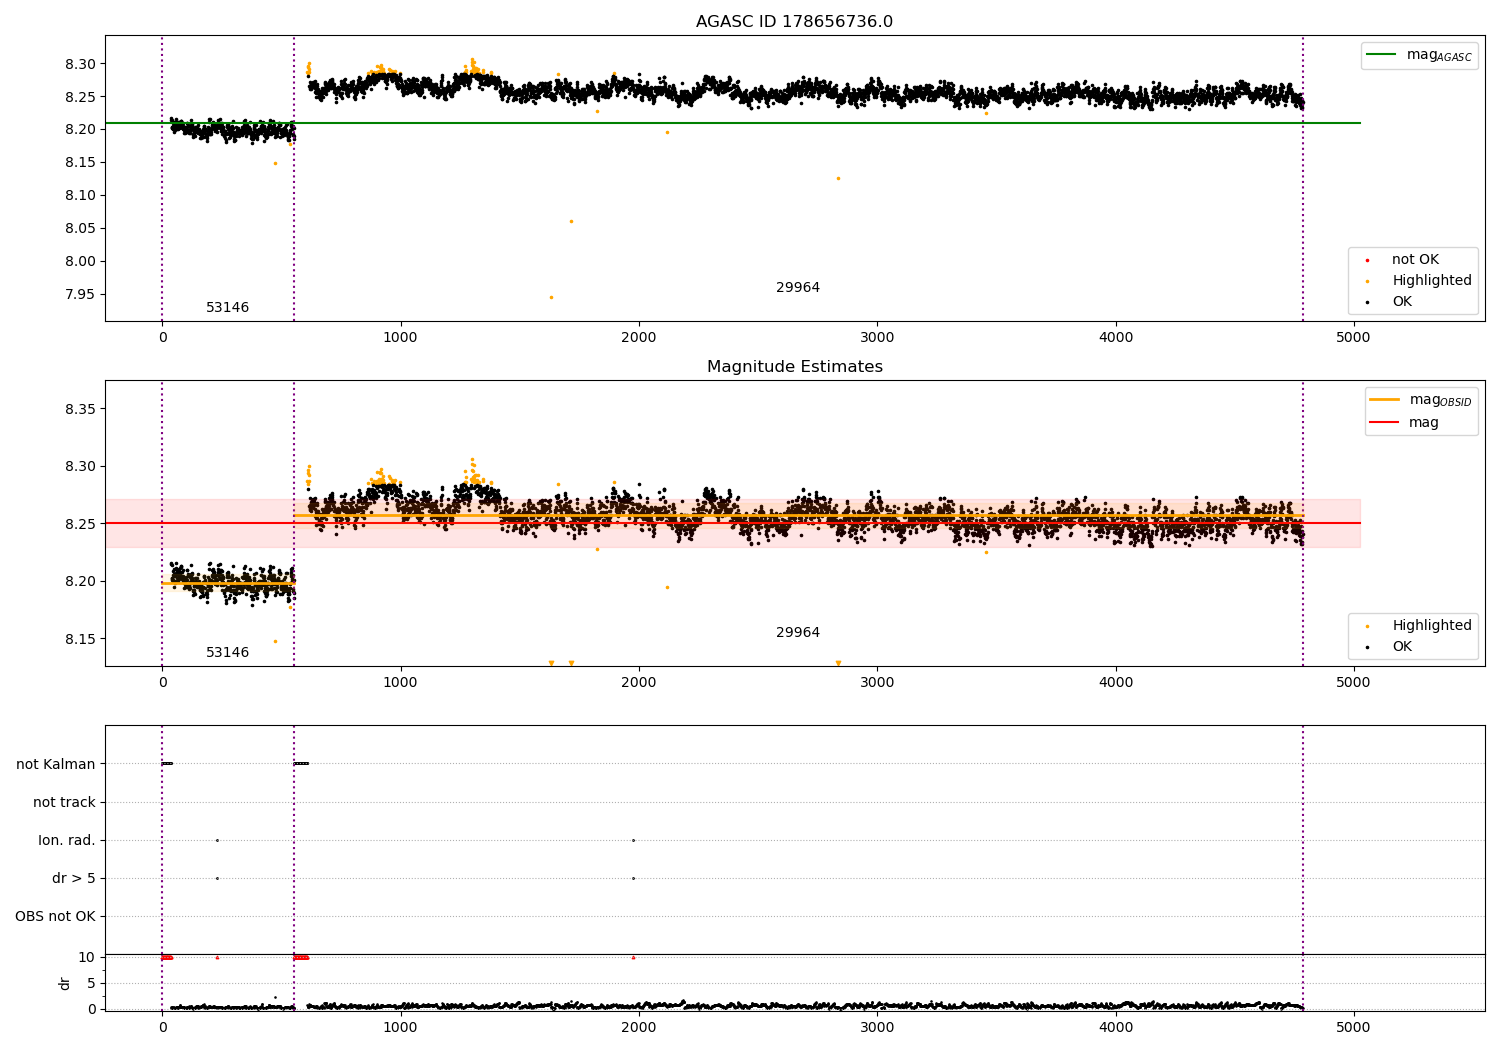Click the "not Kalman" axis label
Screen dimensions: 1500x1050
coord(56,764)
